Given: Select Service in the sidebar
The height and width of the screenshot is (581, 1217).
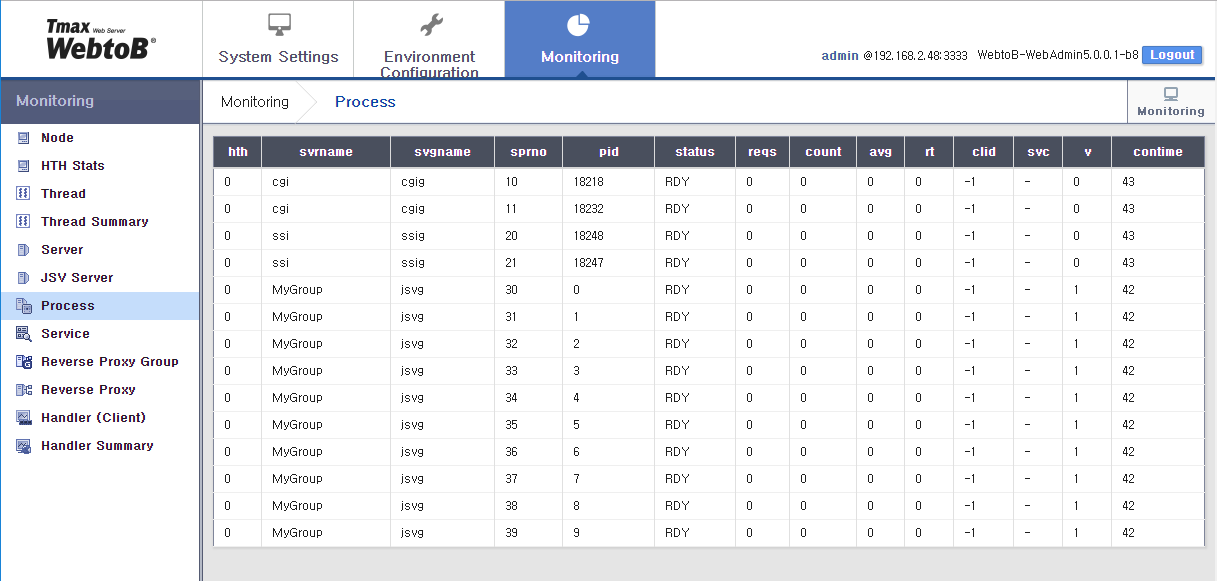Looking at the screenshot, I should point(100,334).
